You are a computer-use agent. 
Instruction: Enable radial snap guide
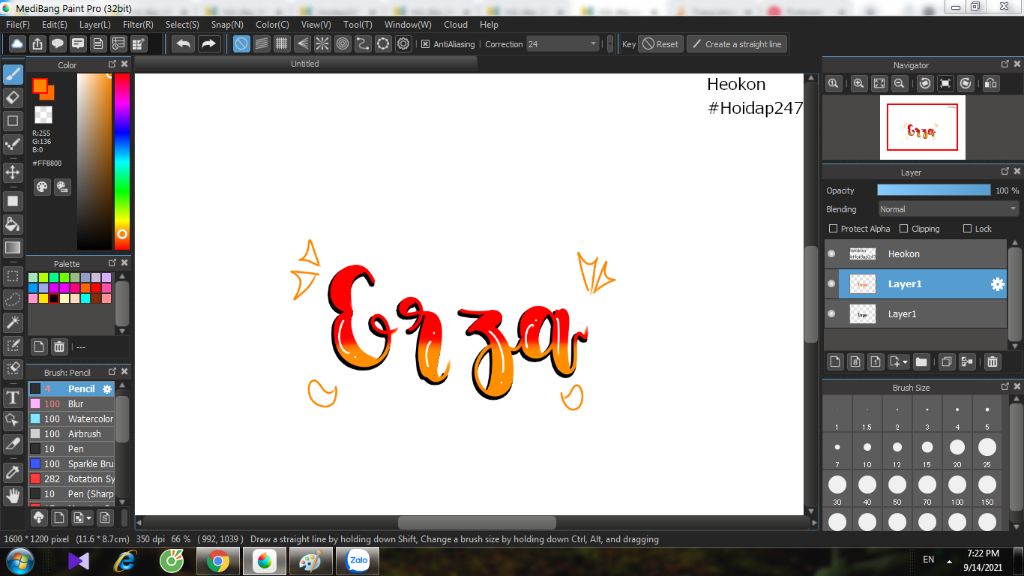(322, 44)
